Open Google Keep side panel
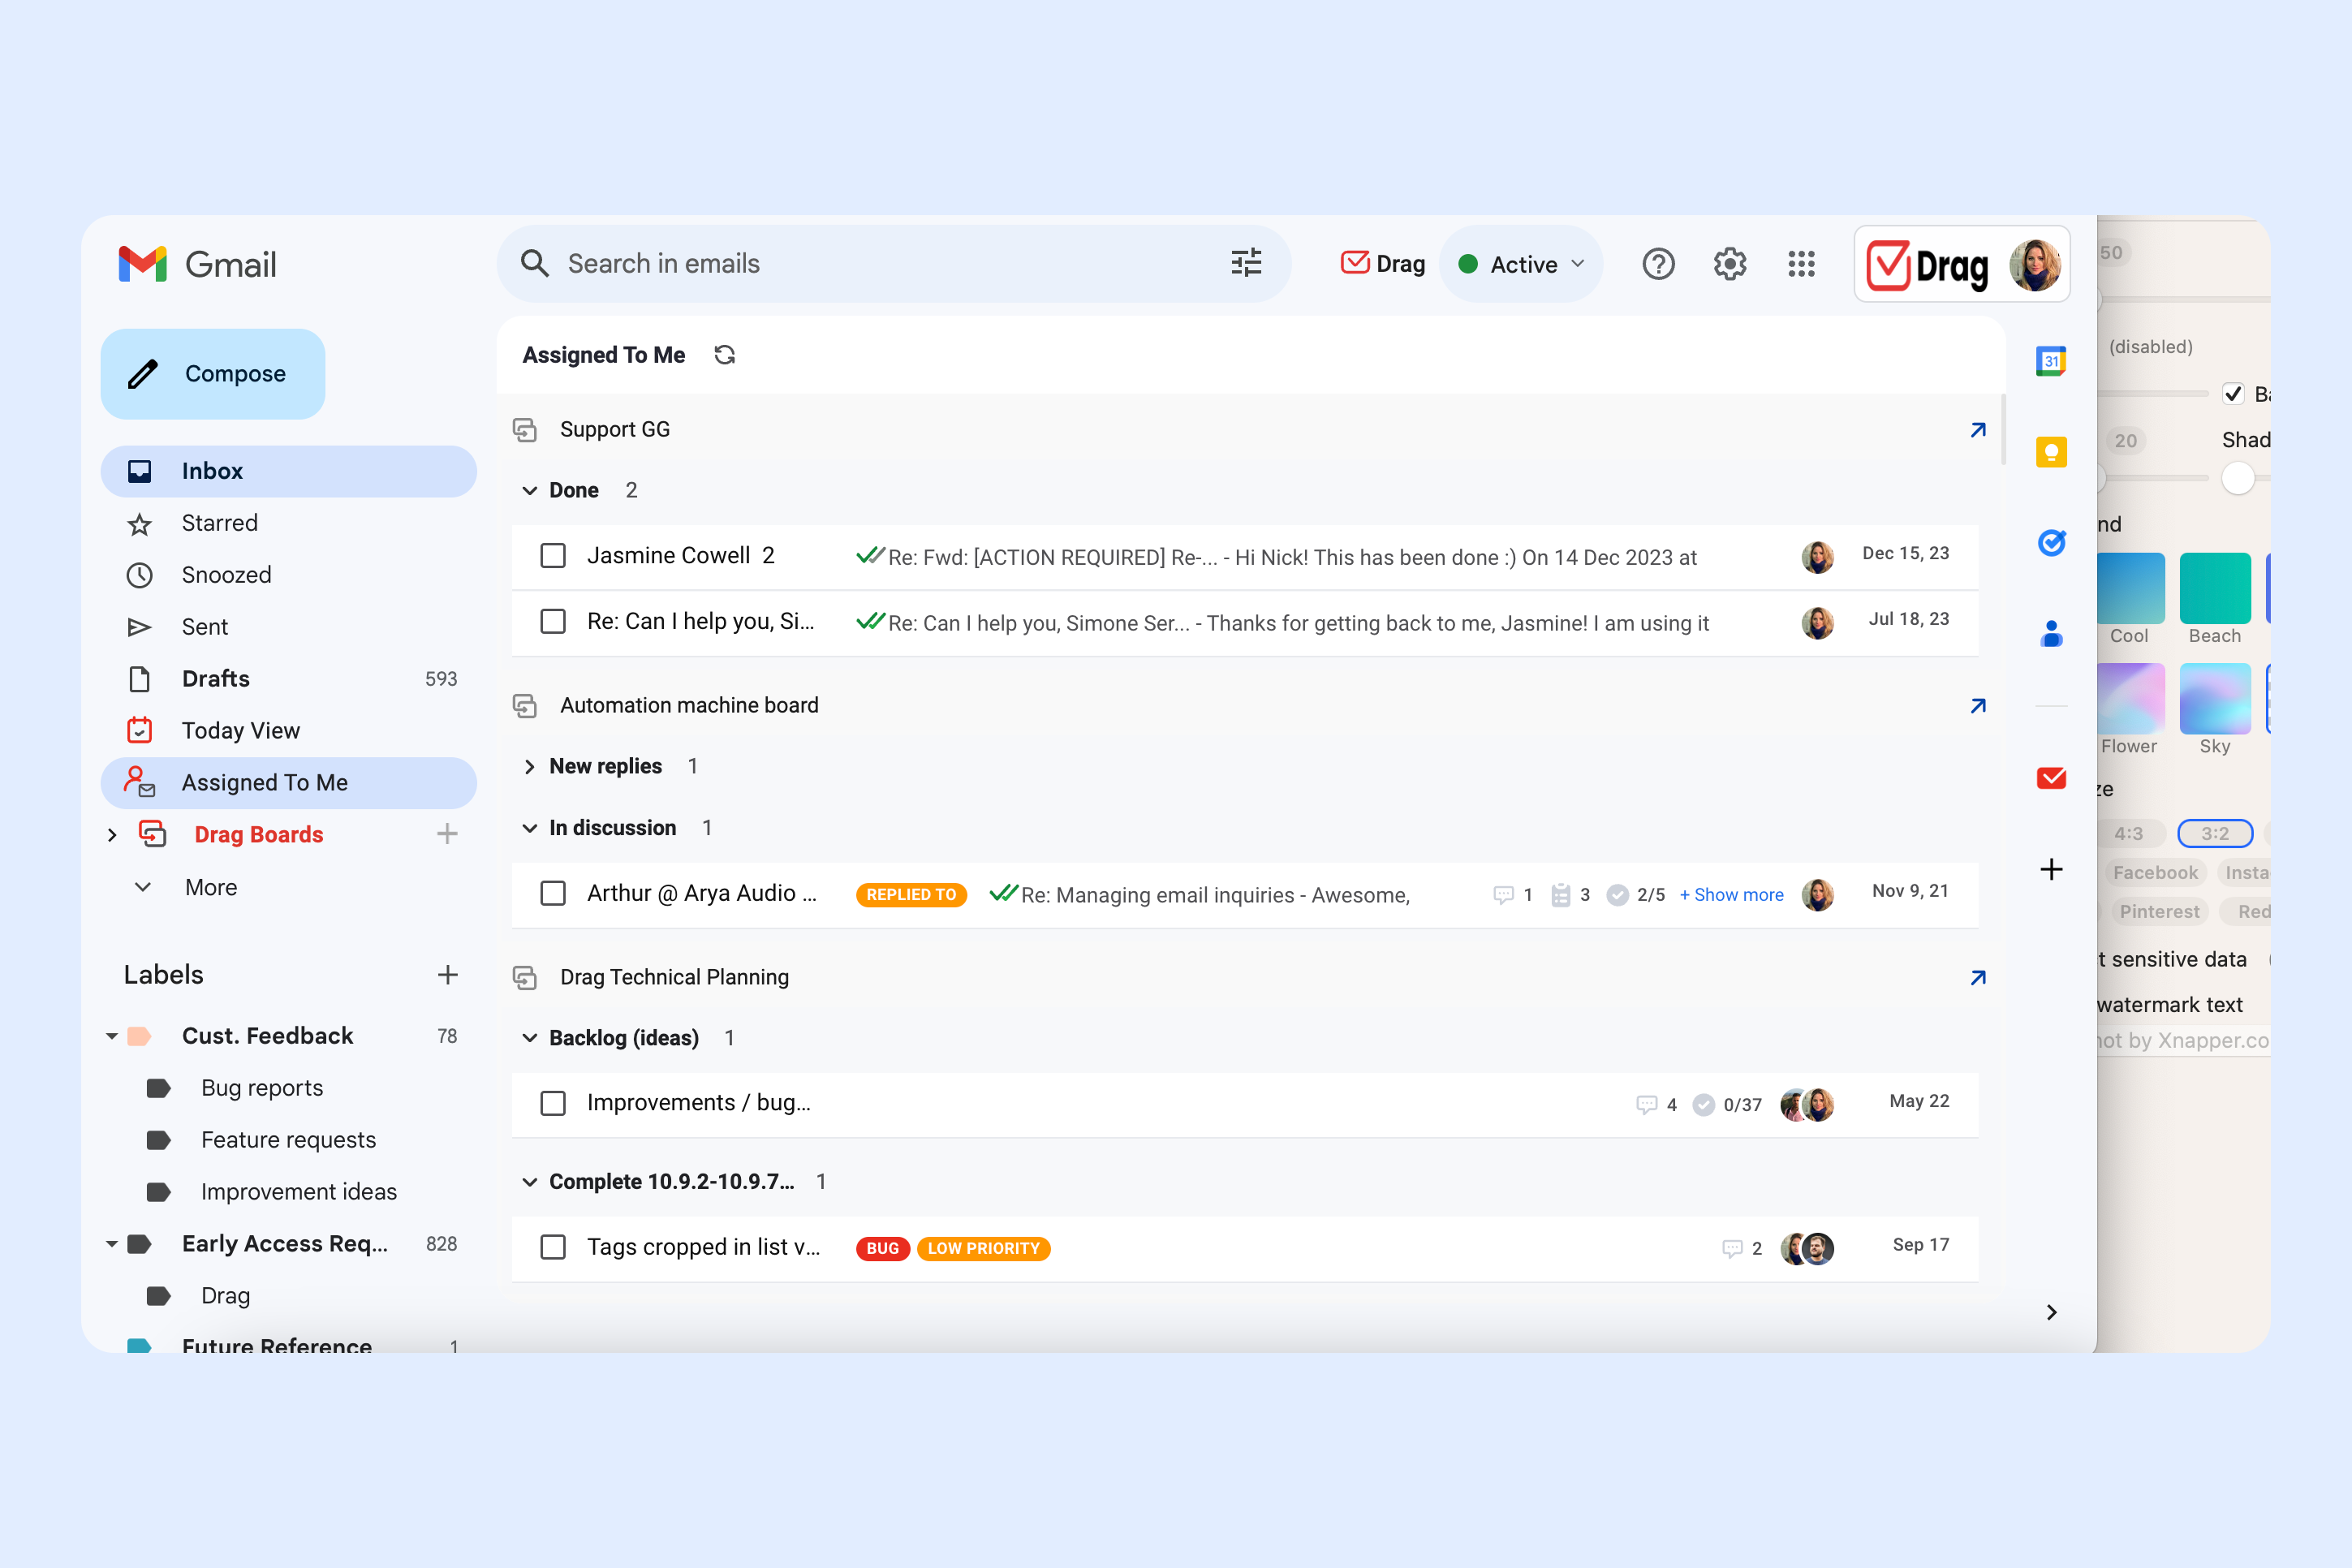The width and height of the screenshot is (2352, 1568). click(2051, 452)
